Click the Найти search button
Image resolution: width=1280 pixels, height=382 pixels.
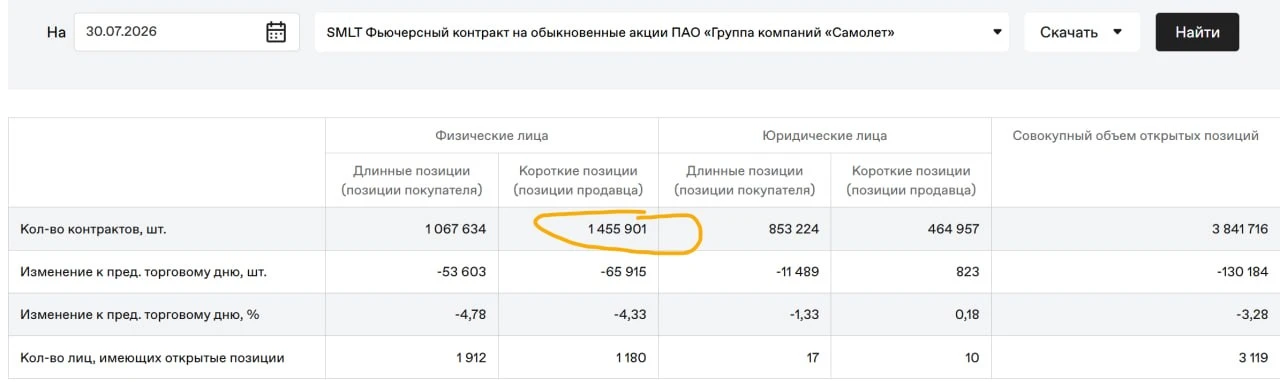(x=1197, y=32)
